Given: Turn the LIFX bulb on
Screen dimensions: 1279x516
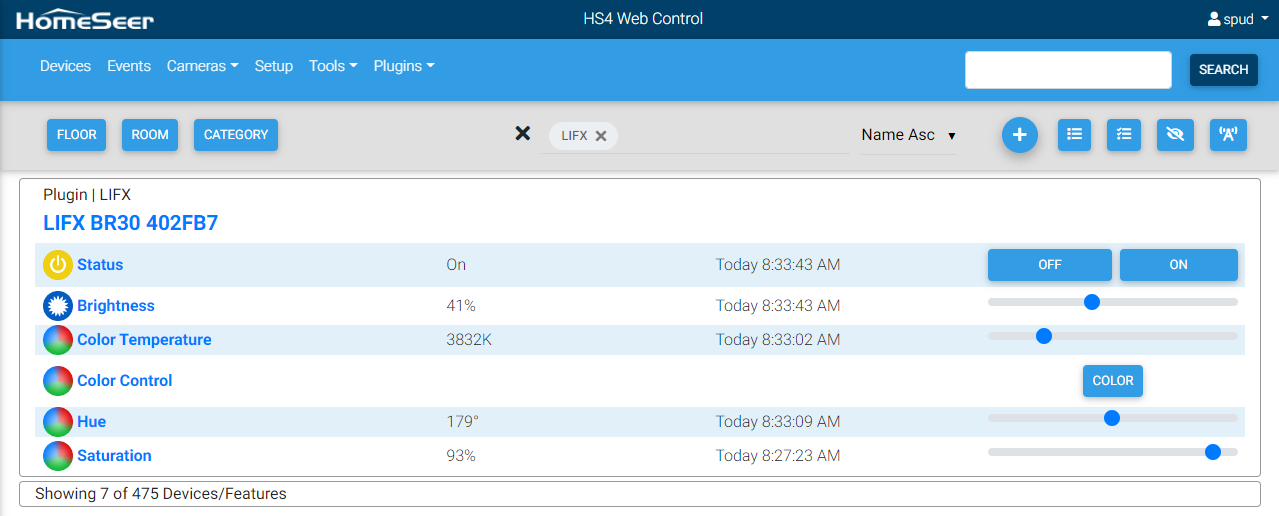Looking at the screenshot, I should [x=1178, y=265].
